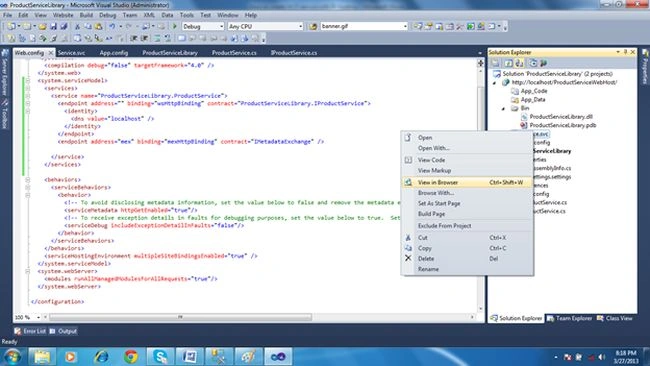Switch to the ProductService.cs tab

pos(234,53)
